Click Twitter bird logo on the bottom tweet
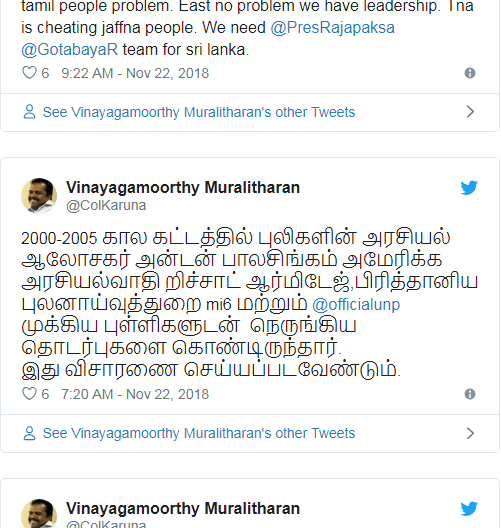 pyautogui.click(x=469, y=508)
